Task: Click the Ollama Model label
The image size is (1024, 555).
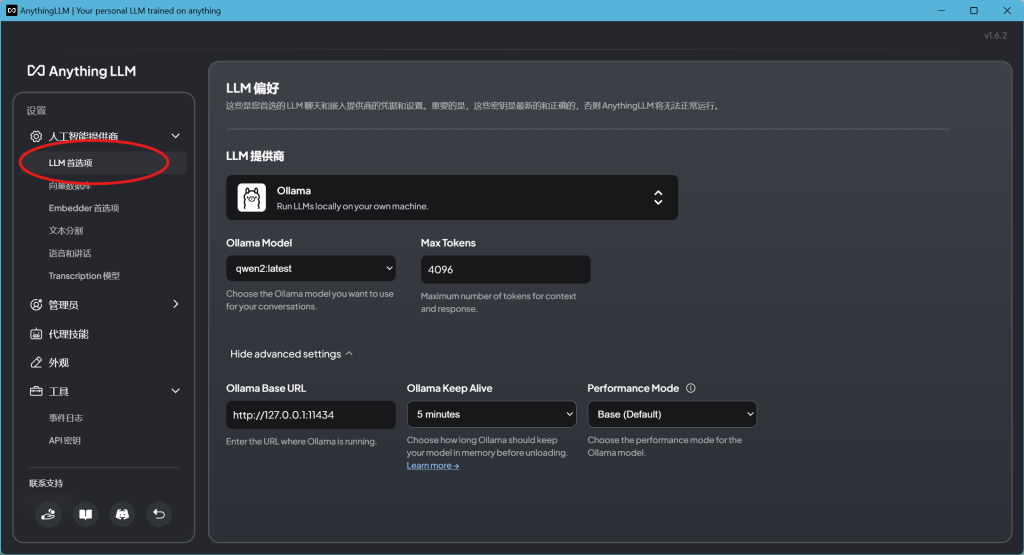Action: point(259,243)
